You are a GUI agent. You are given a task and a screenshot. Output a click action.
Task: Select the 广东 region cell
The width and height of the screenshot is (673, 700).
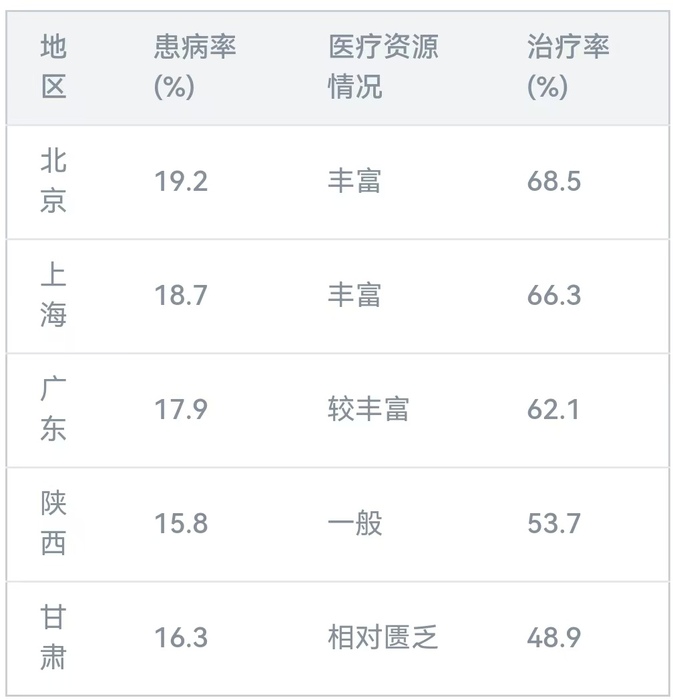54,409
